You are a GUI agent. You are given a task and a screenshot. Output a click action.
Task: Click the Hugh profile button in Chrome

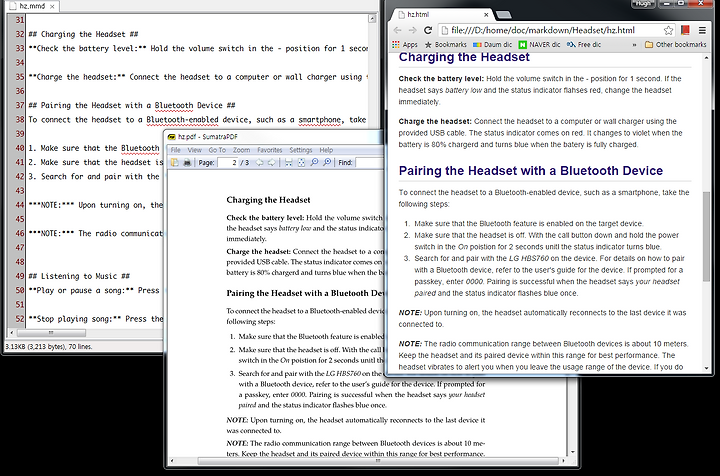(643, 3)
